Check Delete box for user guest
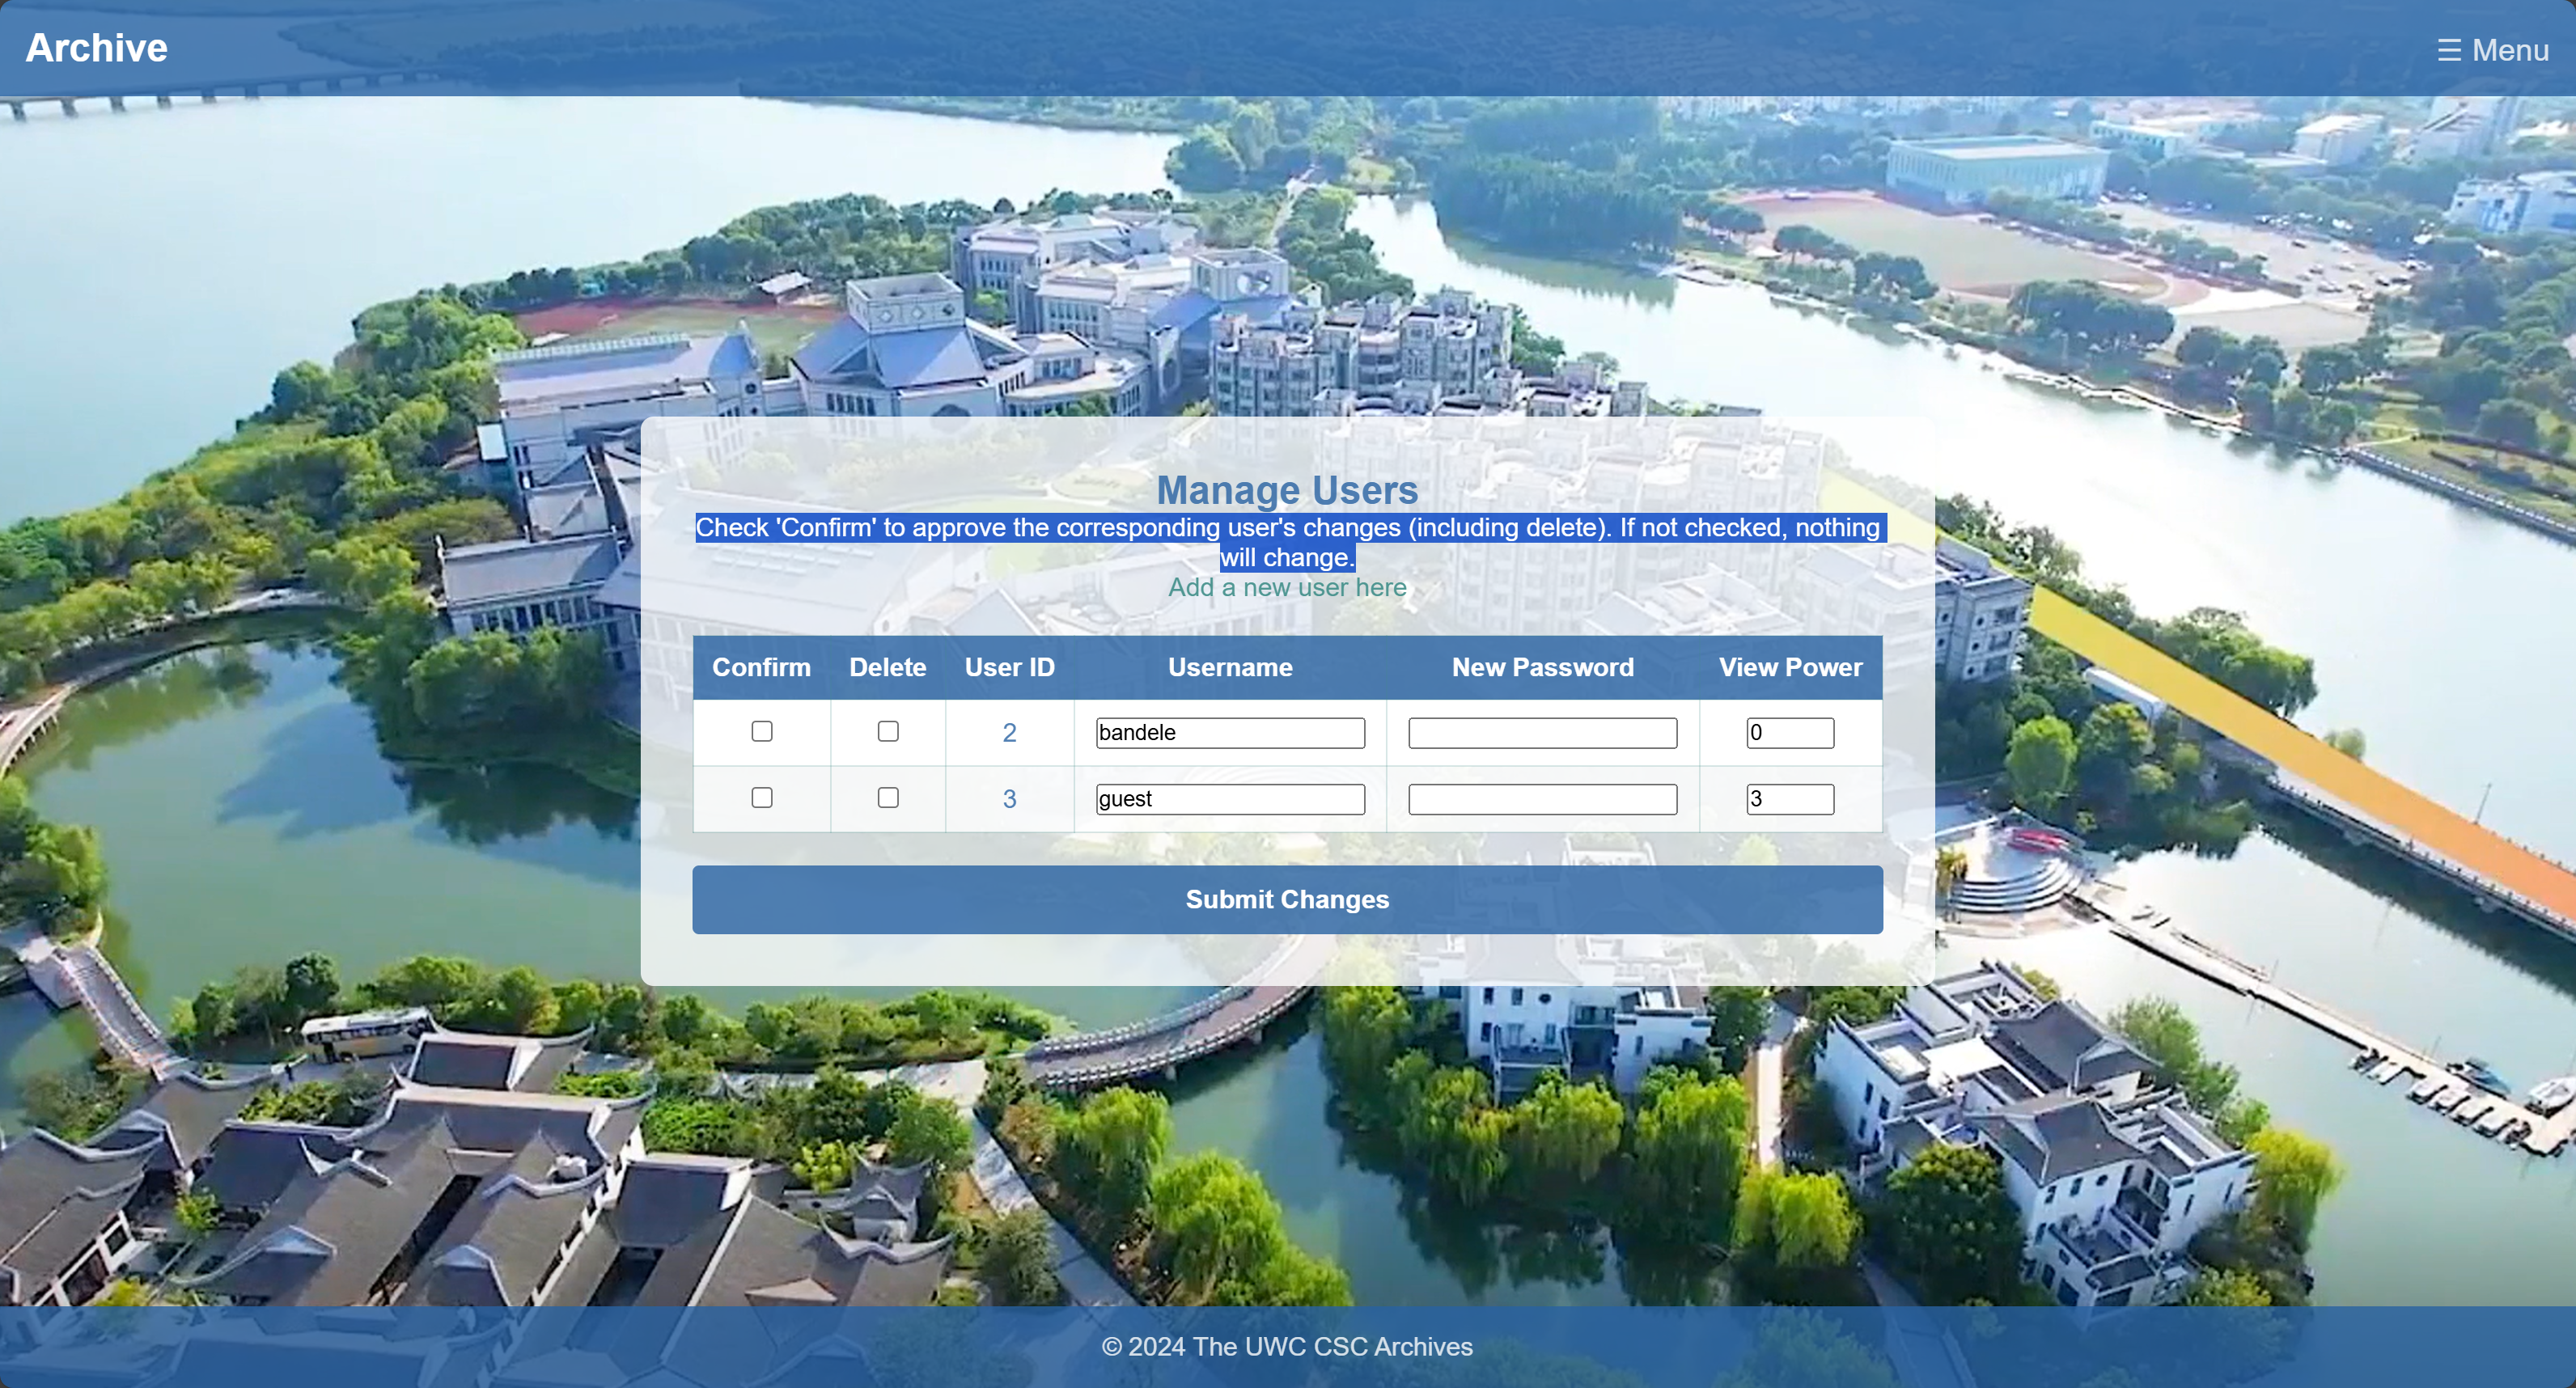This screenshot has width=2576, height=1388. coord(888,798)
